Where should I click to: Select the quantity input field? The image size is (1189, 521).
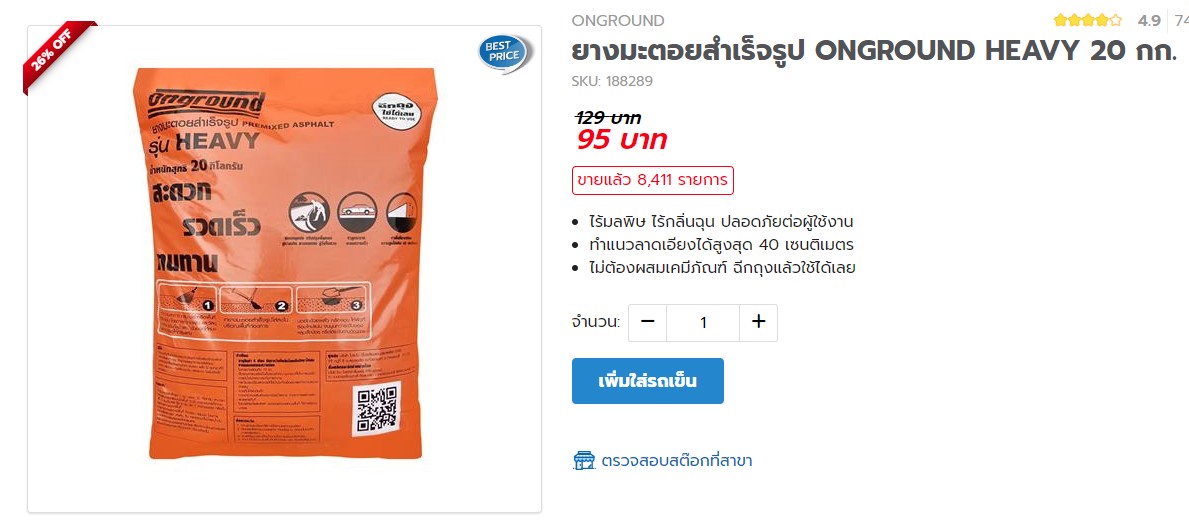click(703, 322)
